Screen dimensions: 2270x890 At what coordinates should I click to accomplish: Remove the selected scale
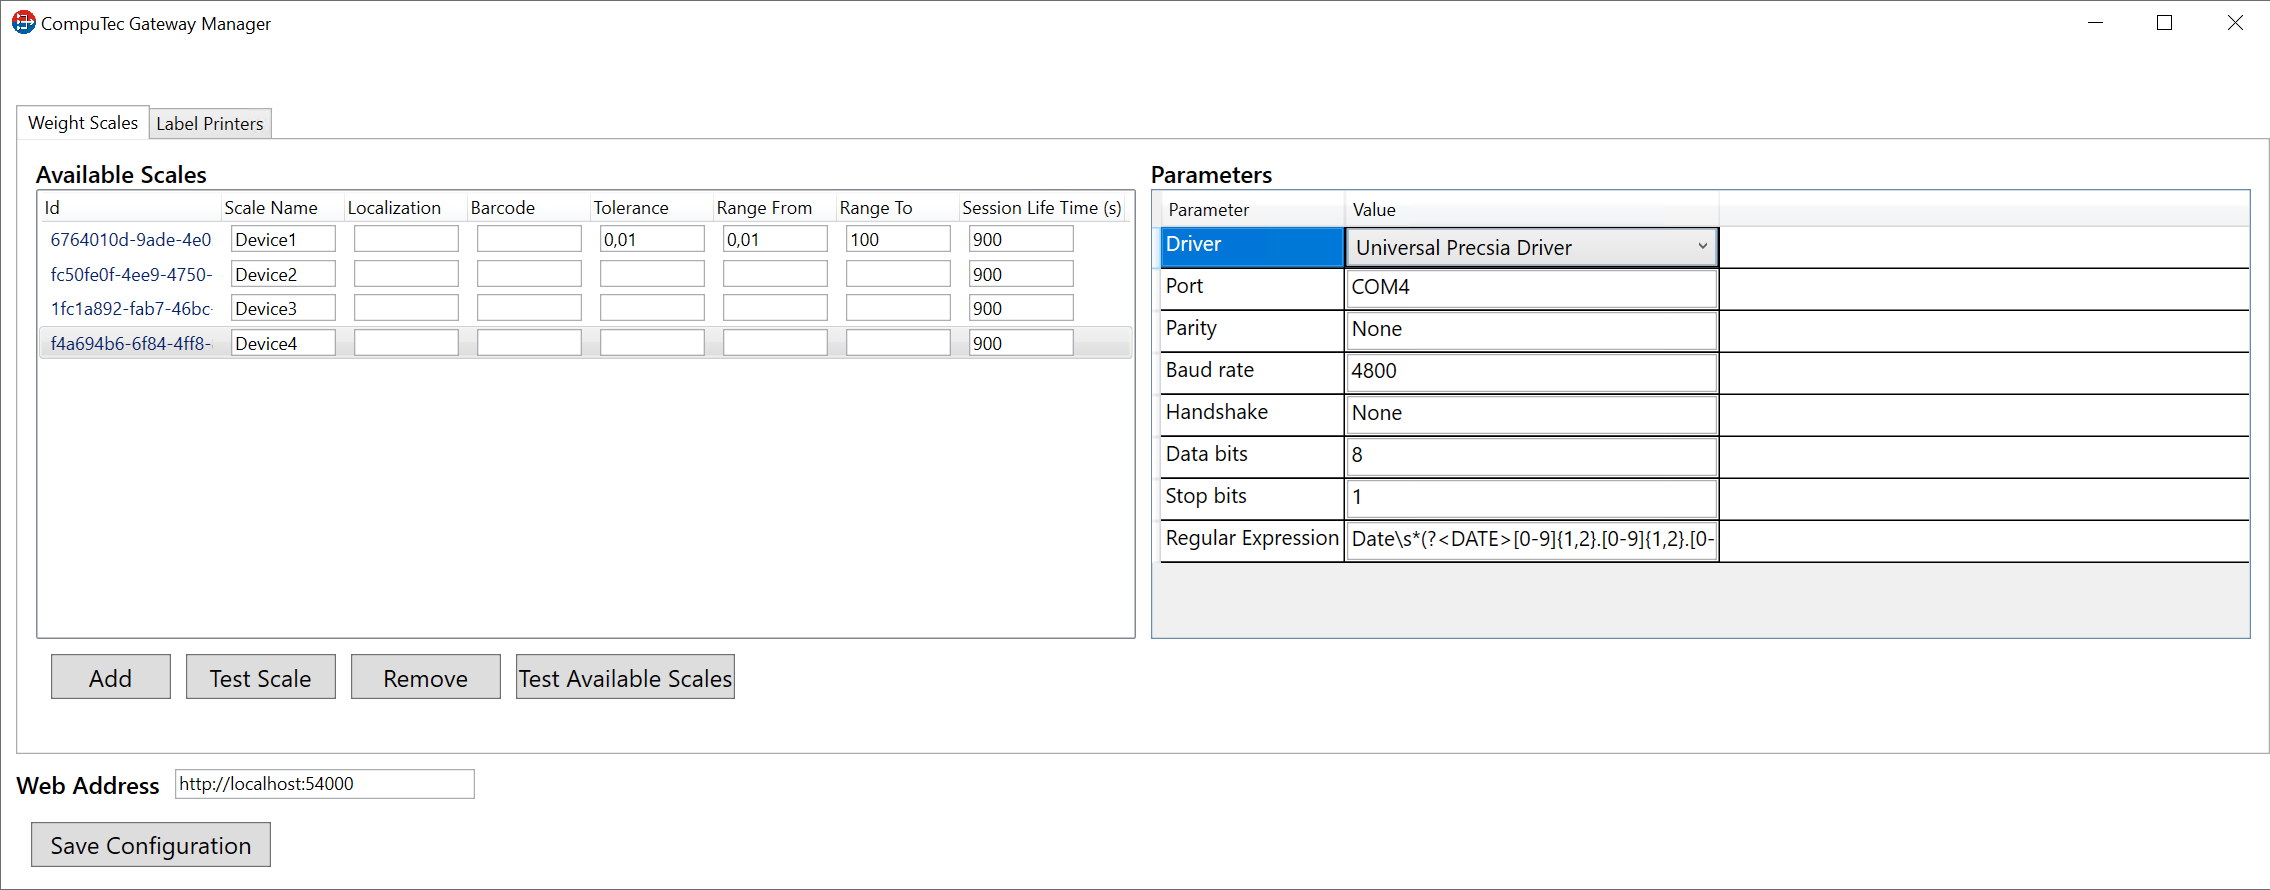click(425, 678)
